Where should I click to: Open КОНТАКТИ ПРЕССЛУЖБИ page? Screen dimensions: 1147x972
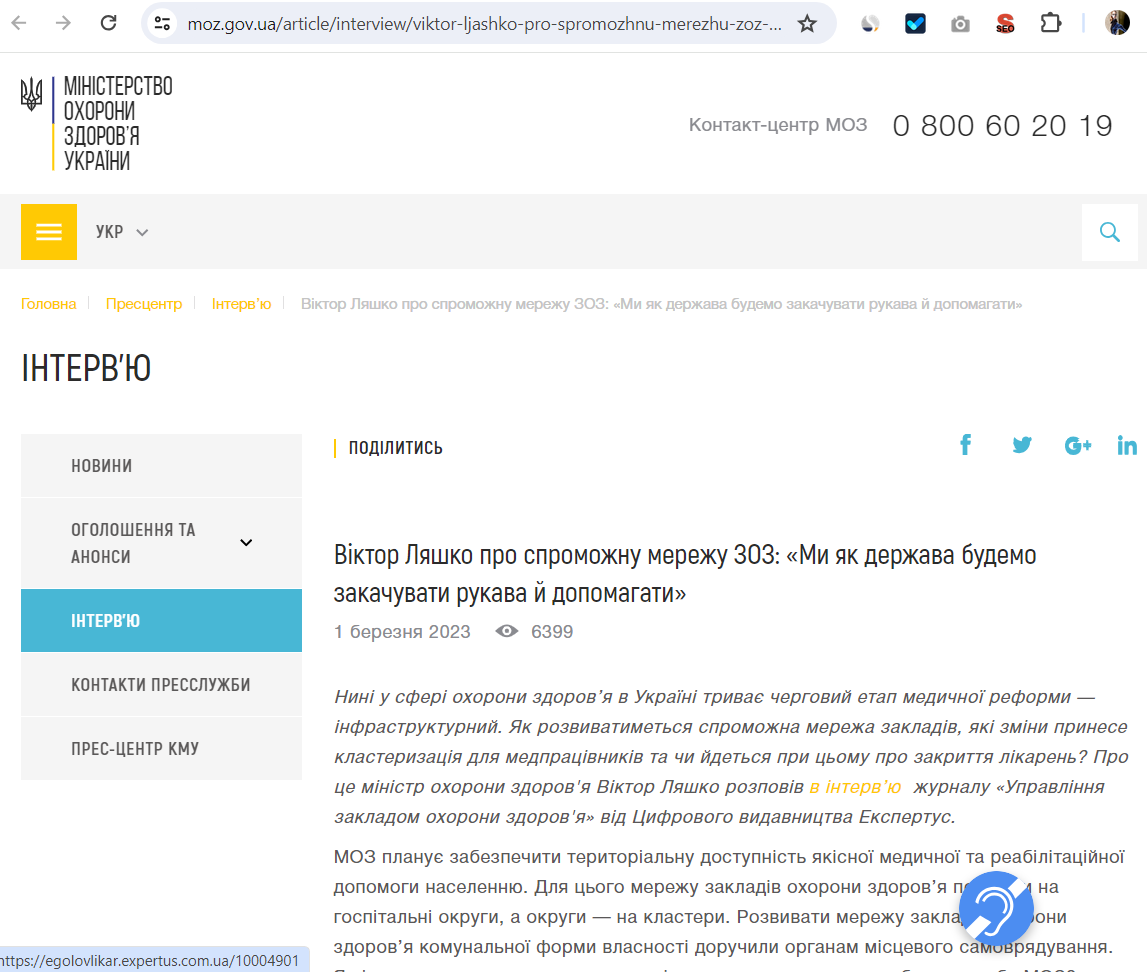(x=160, y=683)
